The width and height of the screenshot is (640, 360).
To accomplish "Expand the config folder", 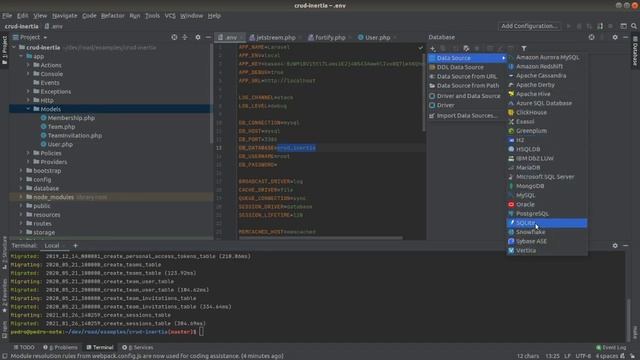I will tap(21, 179).
